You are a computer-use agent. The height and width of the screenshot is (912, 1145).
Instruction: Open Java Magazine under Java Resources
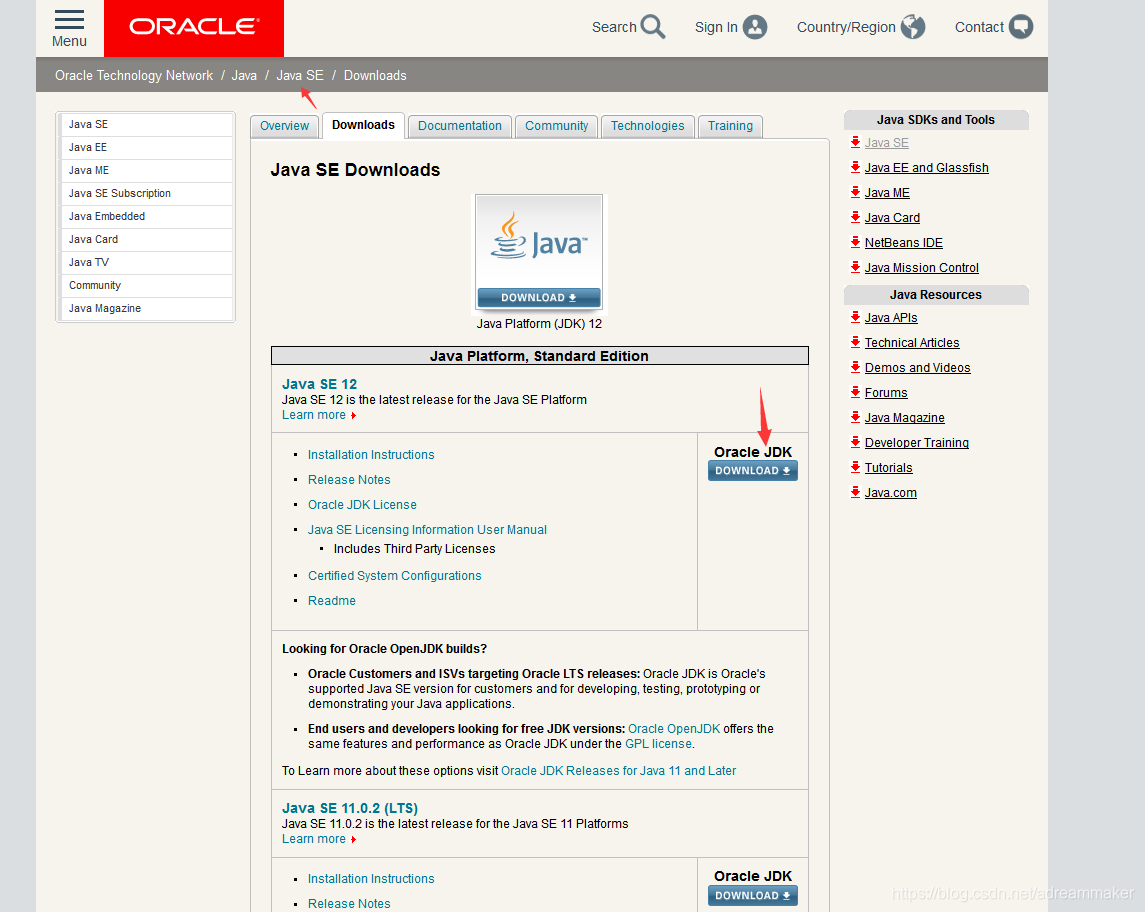click(905, 418)
